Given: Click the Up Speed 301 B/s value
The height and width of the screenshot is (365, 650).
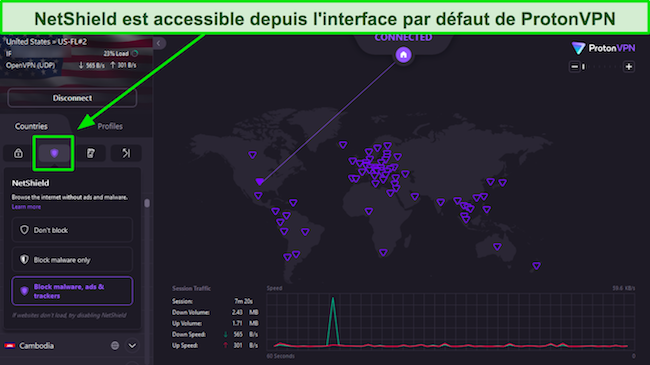Looking at the screenshot, I should [x=245, y=345].
